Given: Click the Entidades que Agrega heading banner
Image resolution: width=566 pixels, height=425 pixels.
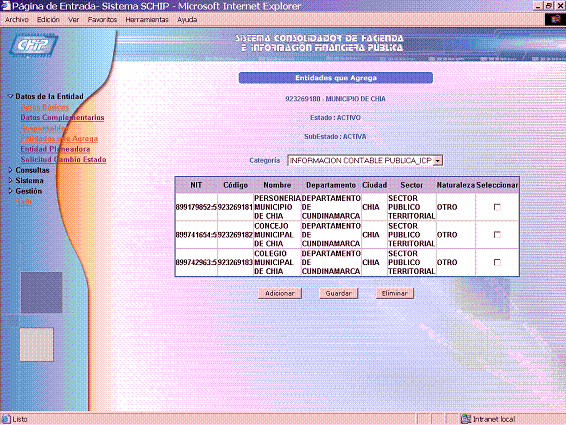Looking at the screenshot, I should [x=336, y=78].
